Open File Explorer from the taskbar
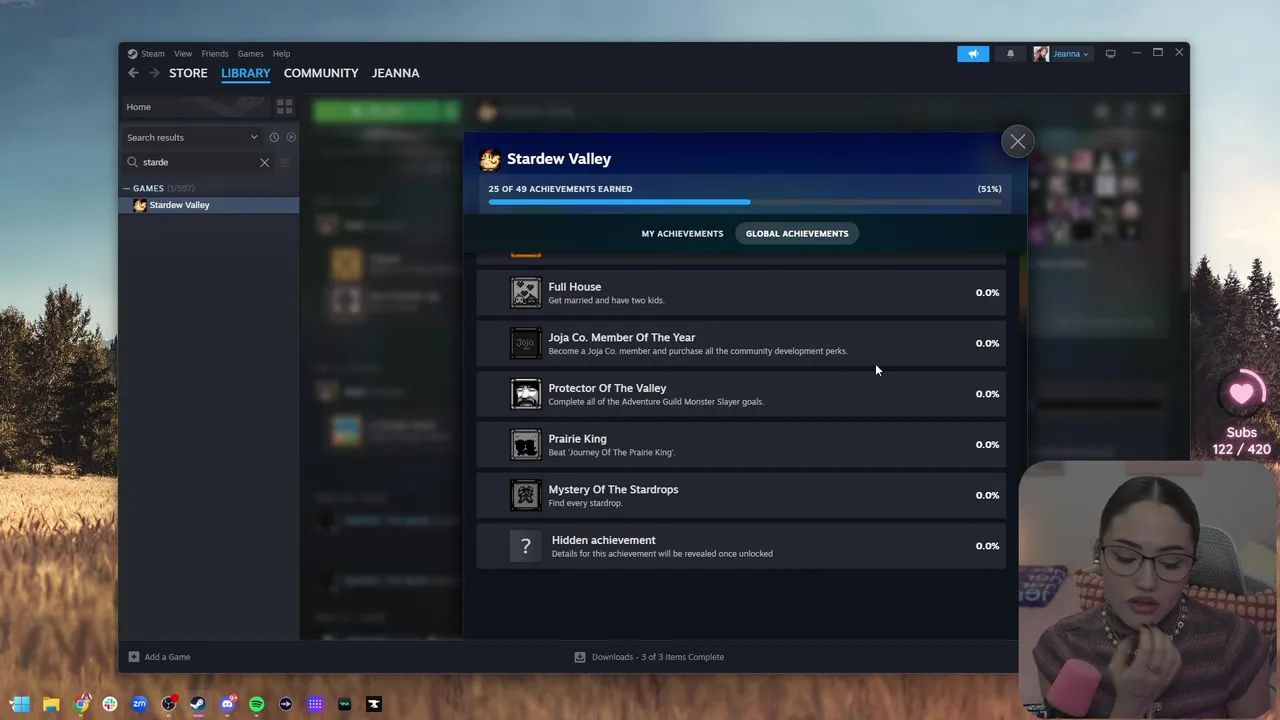Viewport: 1280px width, 720px height. pyautogui.click(x=51, y=704)
